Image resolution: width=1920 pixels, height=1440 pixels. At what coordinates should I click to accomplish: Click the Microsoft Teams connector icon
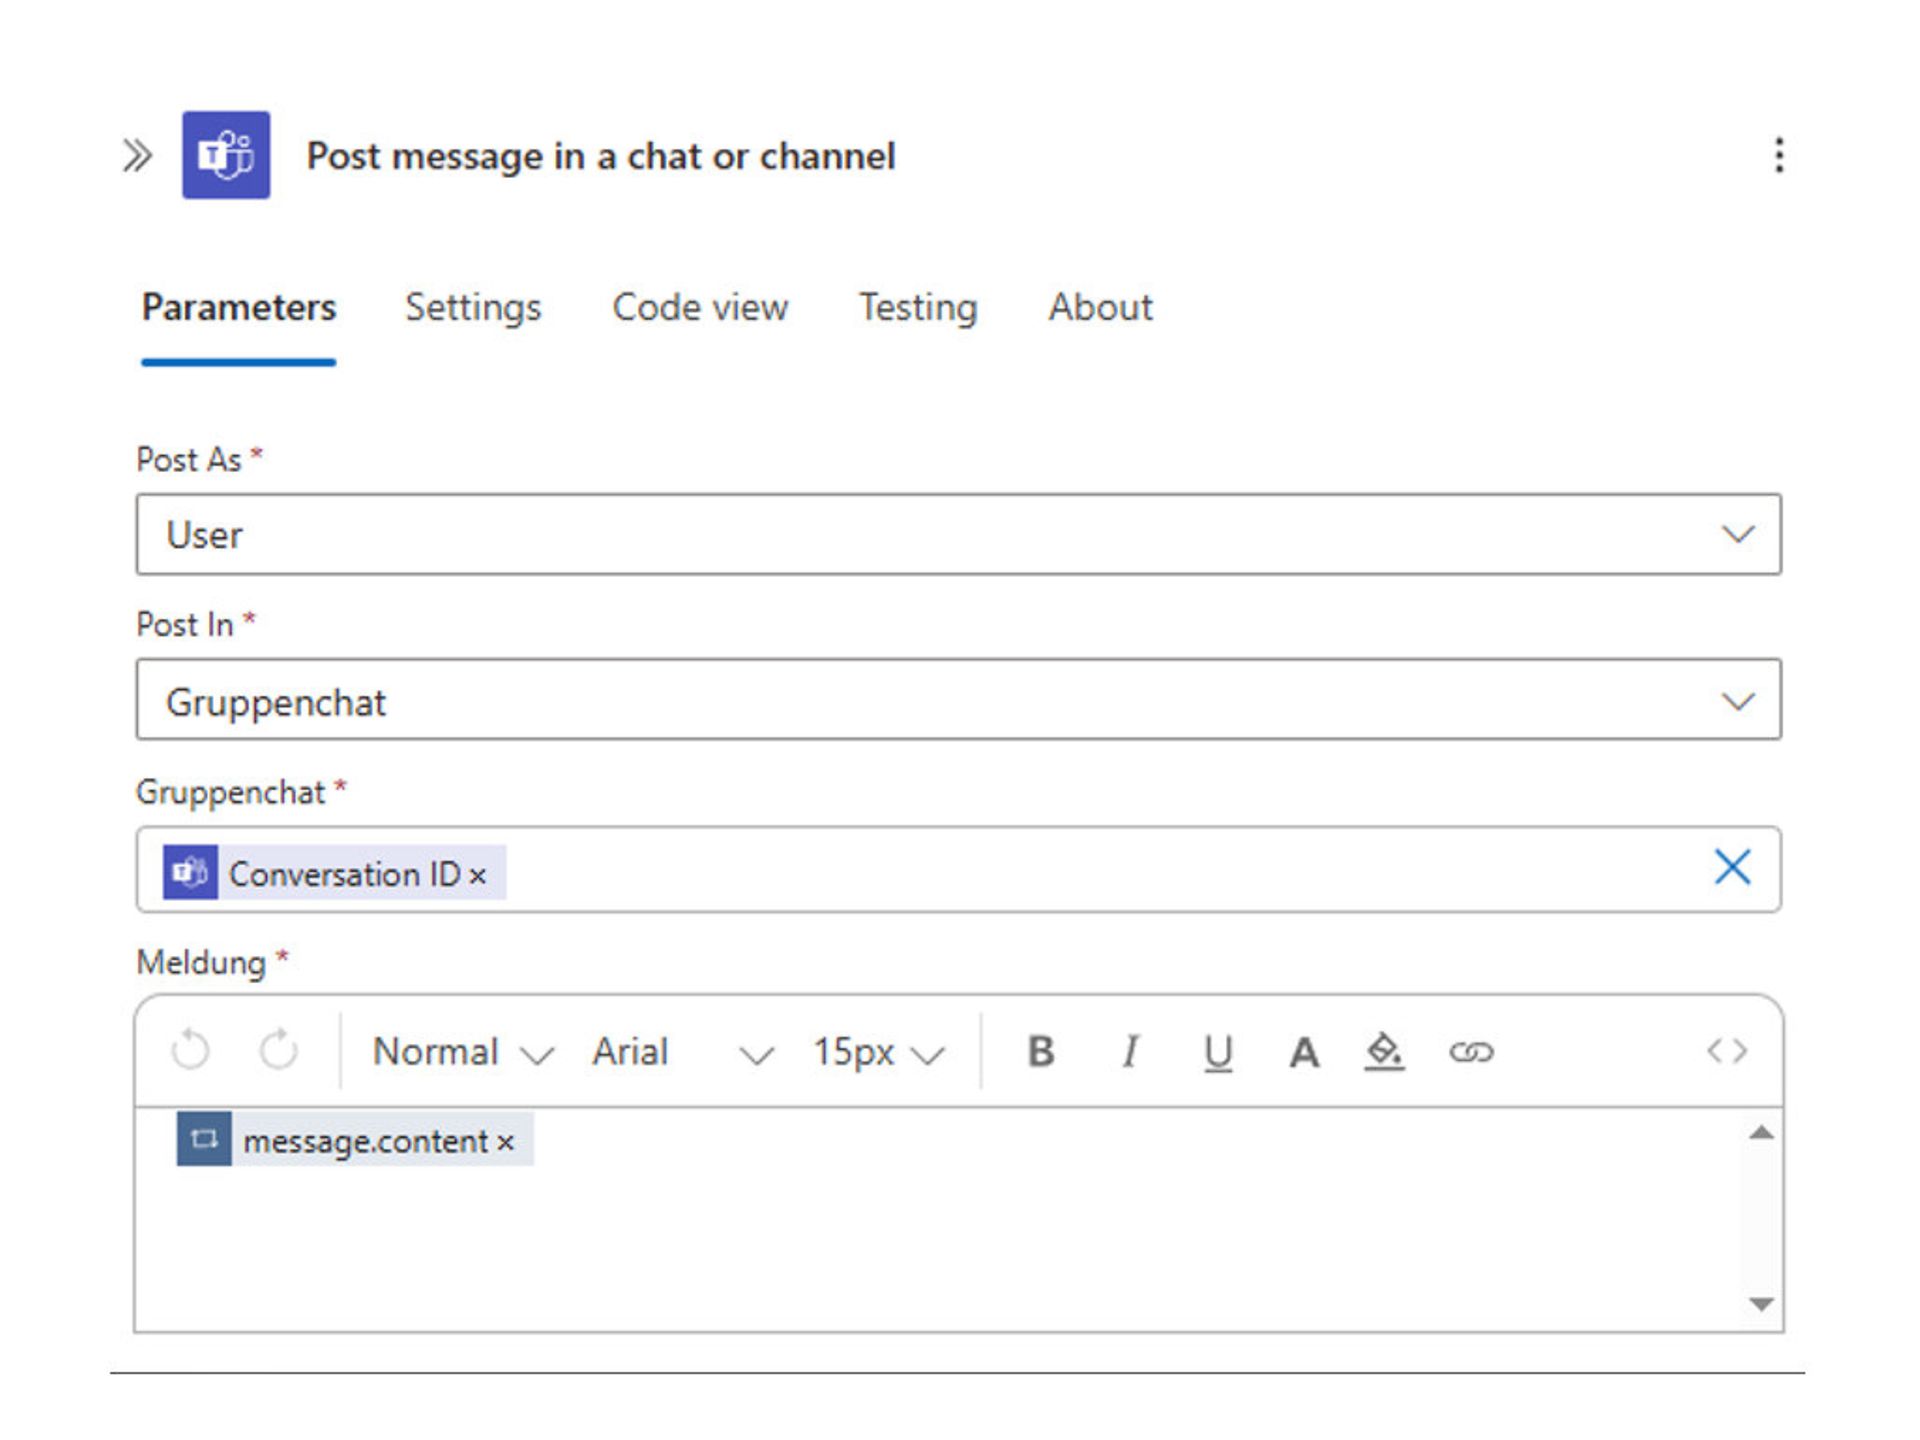point(225,156)
